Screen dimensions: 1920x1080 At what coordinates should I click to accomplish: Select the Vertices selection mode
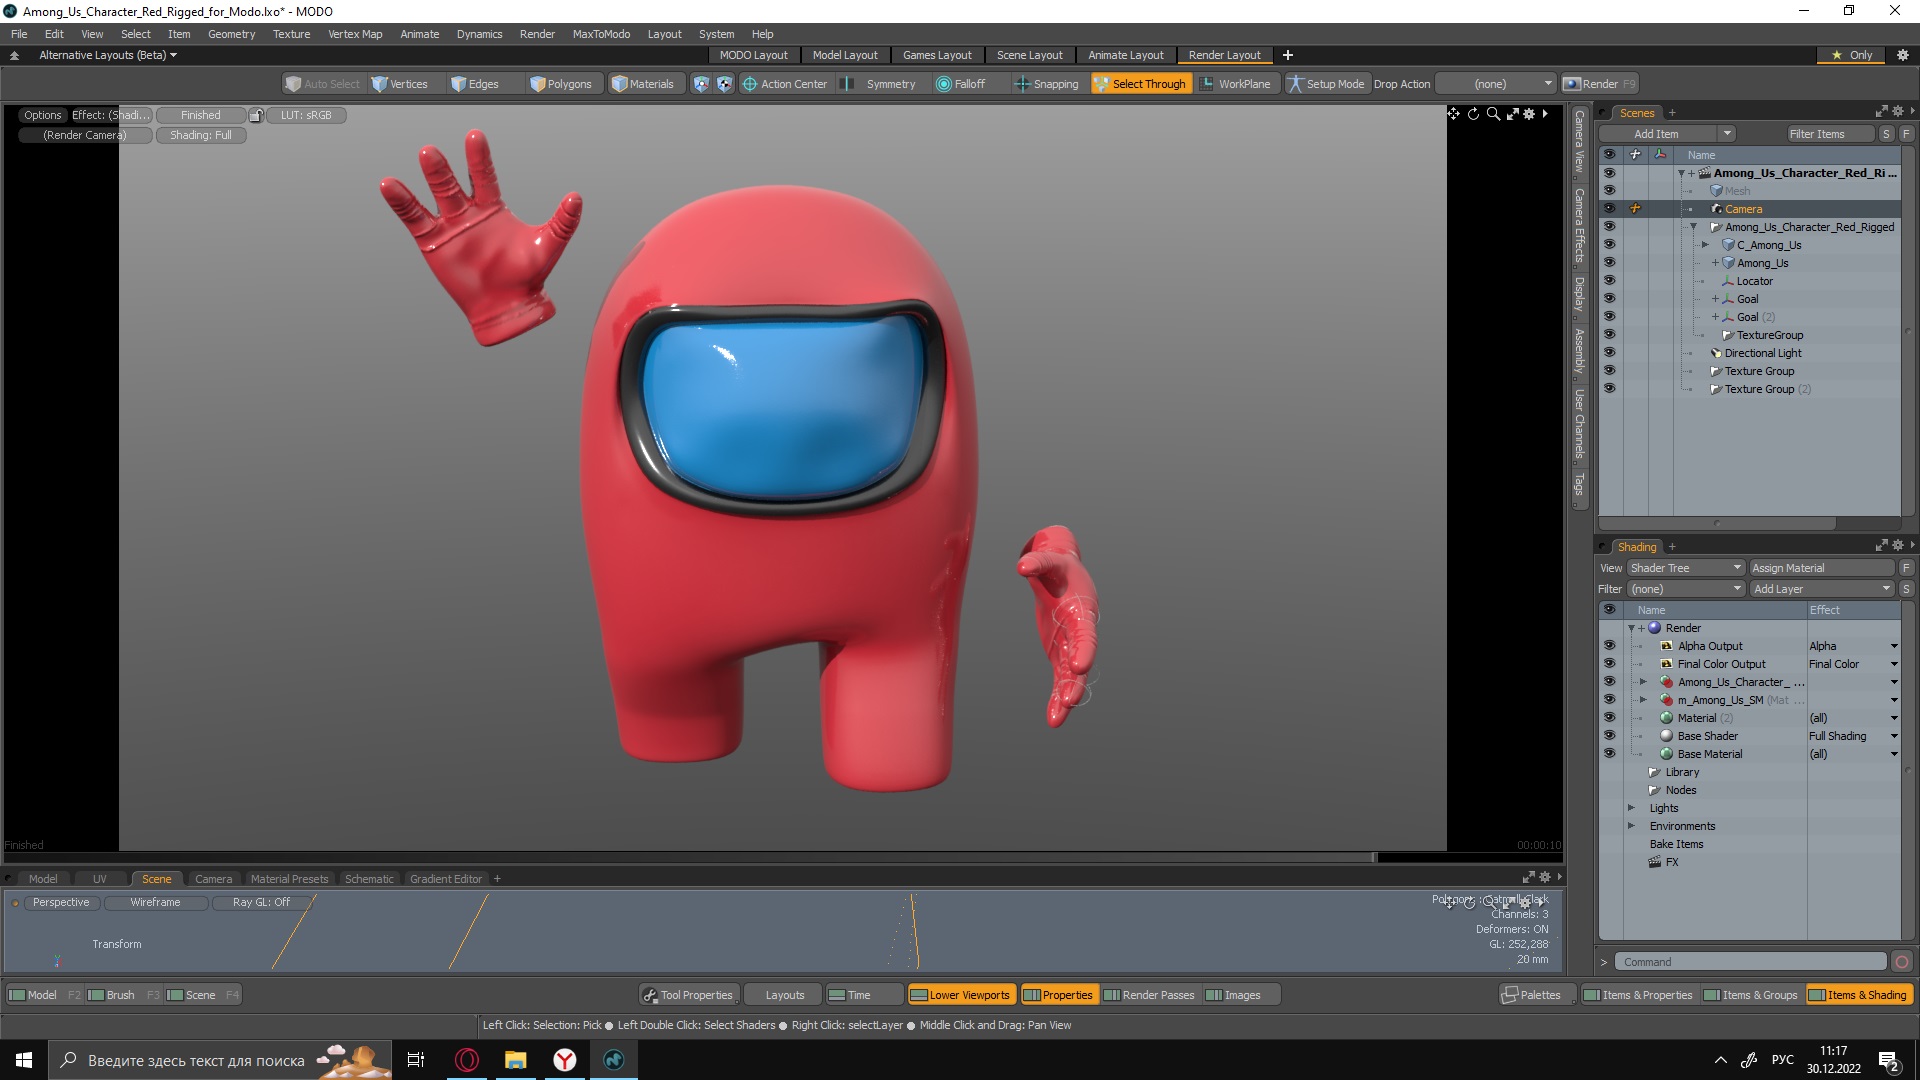pyautogui.click(x=400, y=84)
